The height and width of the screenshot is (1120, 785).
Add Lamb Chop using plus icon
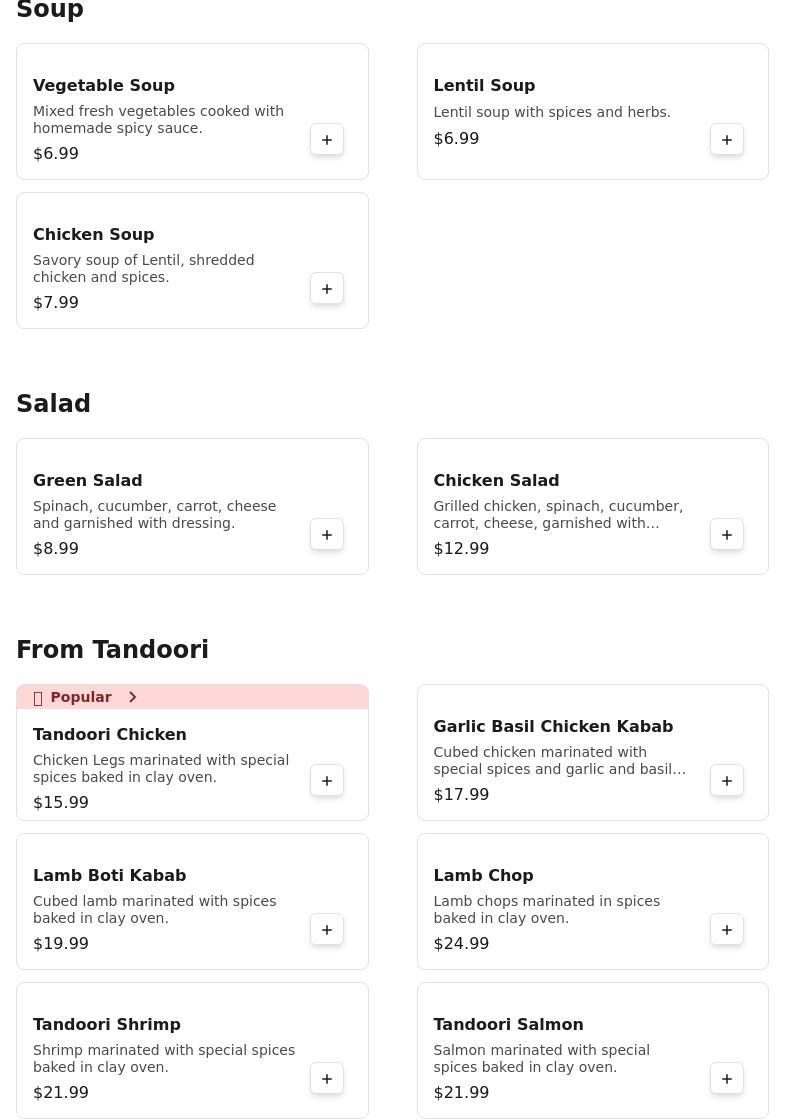pos(726,929)
